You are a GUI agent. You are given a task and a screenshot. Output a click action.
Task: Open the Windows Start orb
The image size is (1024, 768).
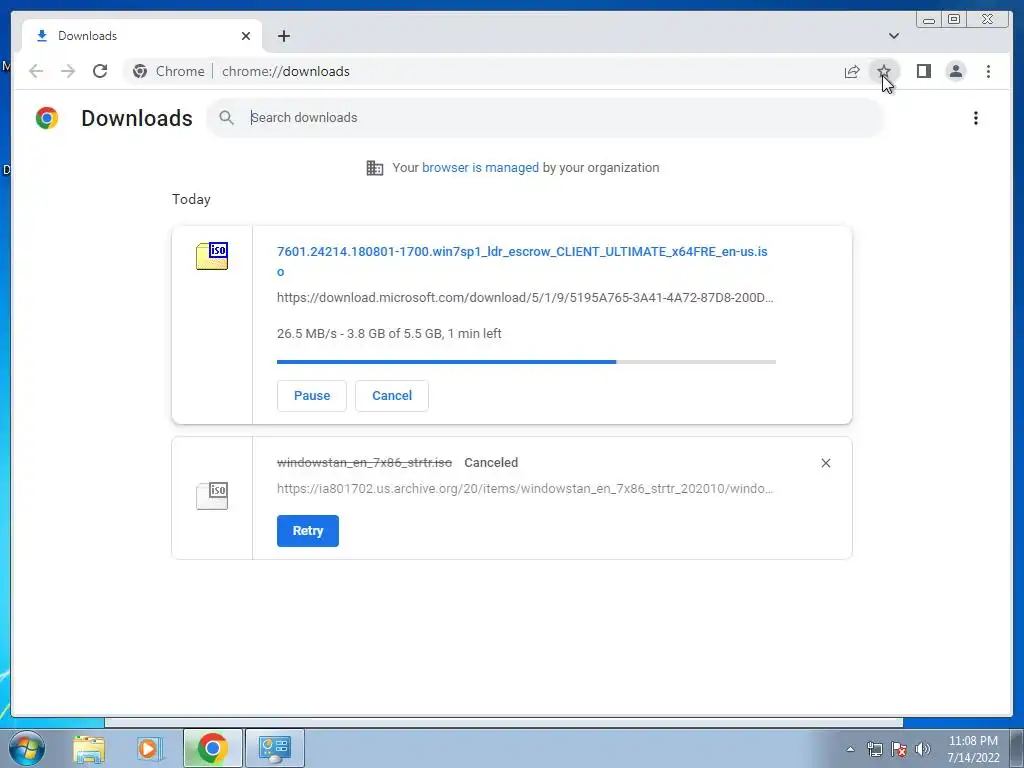pos(26,748)
